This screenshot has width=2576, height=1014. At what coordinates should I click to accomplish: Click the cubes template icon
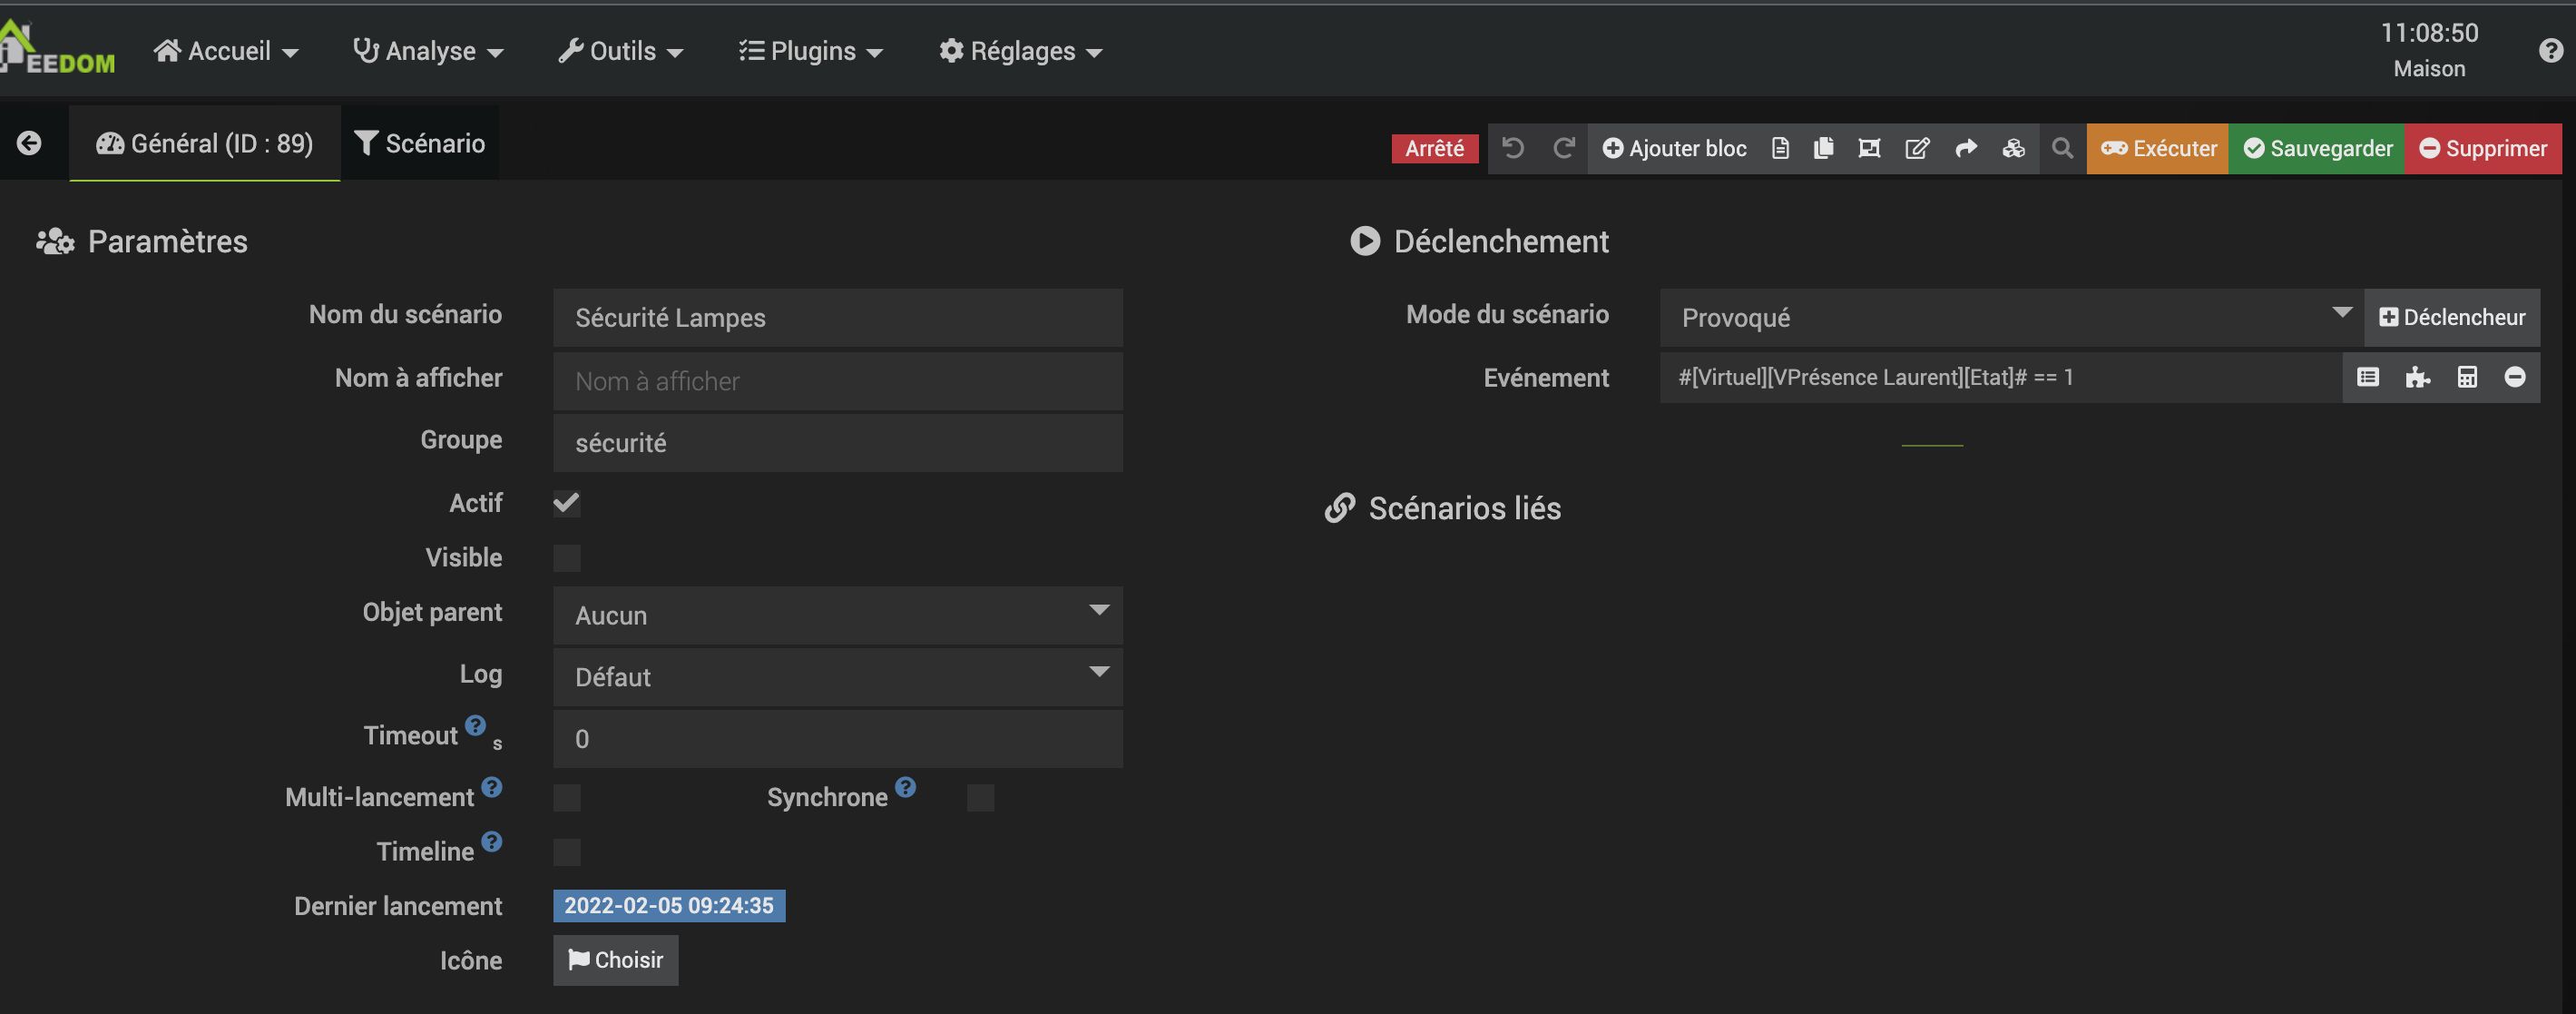[2013, 148]
